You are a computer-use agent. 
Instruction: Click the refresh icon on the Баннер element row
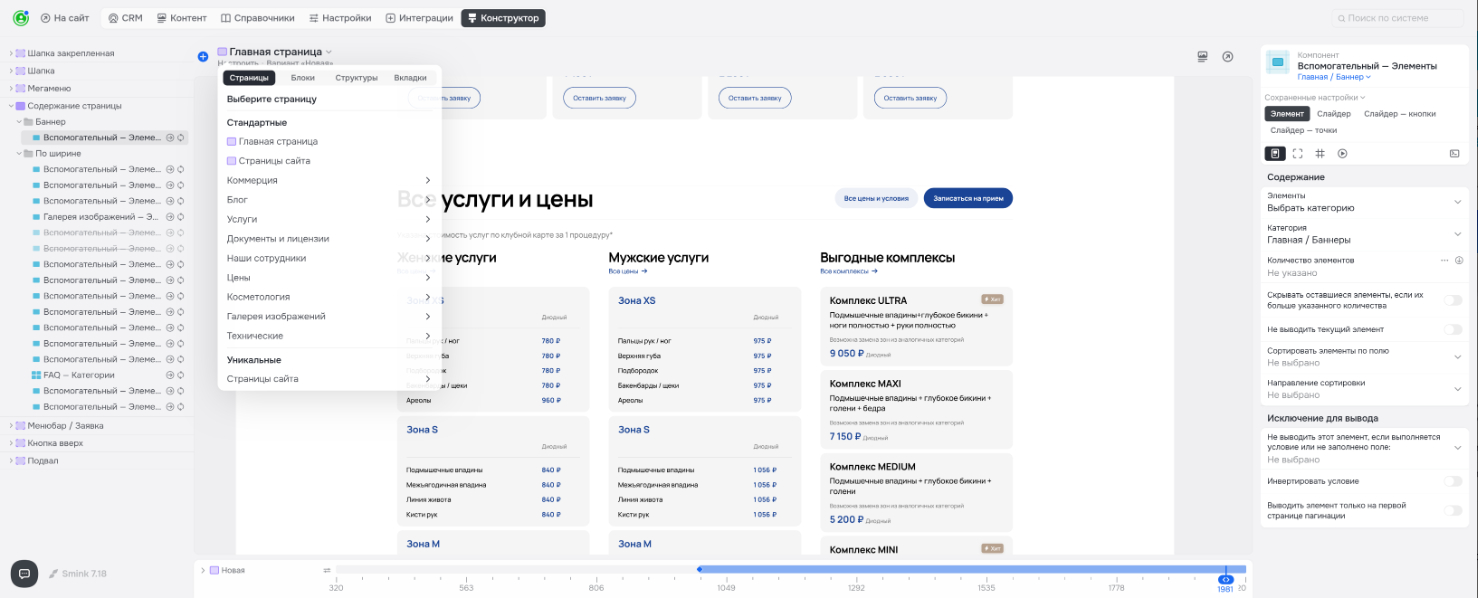point(181,137)
